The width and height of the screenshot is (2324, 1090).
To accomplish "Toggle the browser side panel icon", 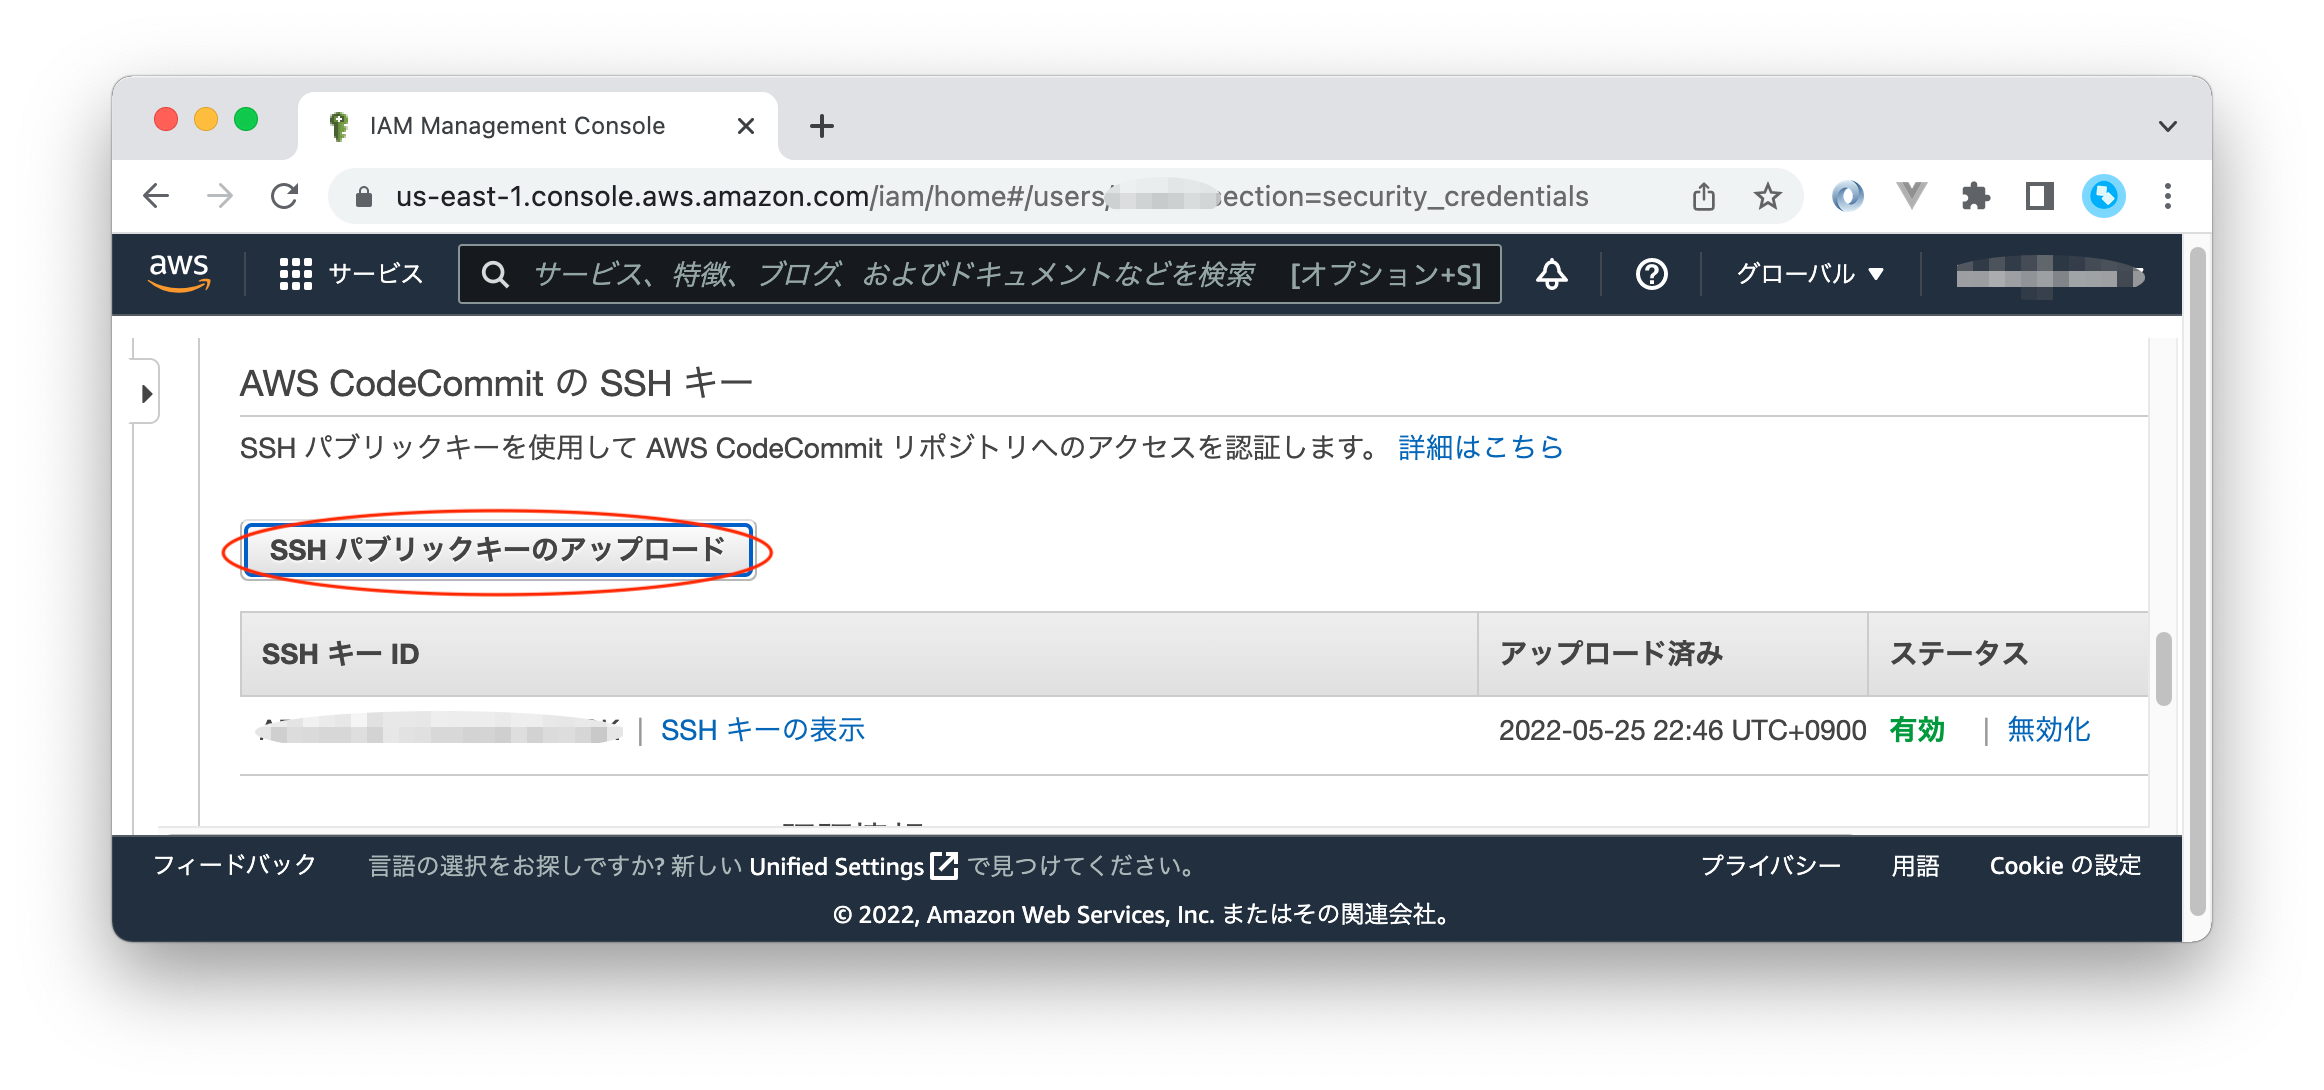I will pos(2039,196).
